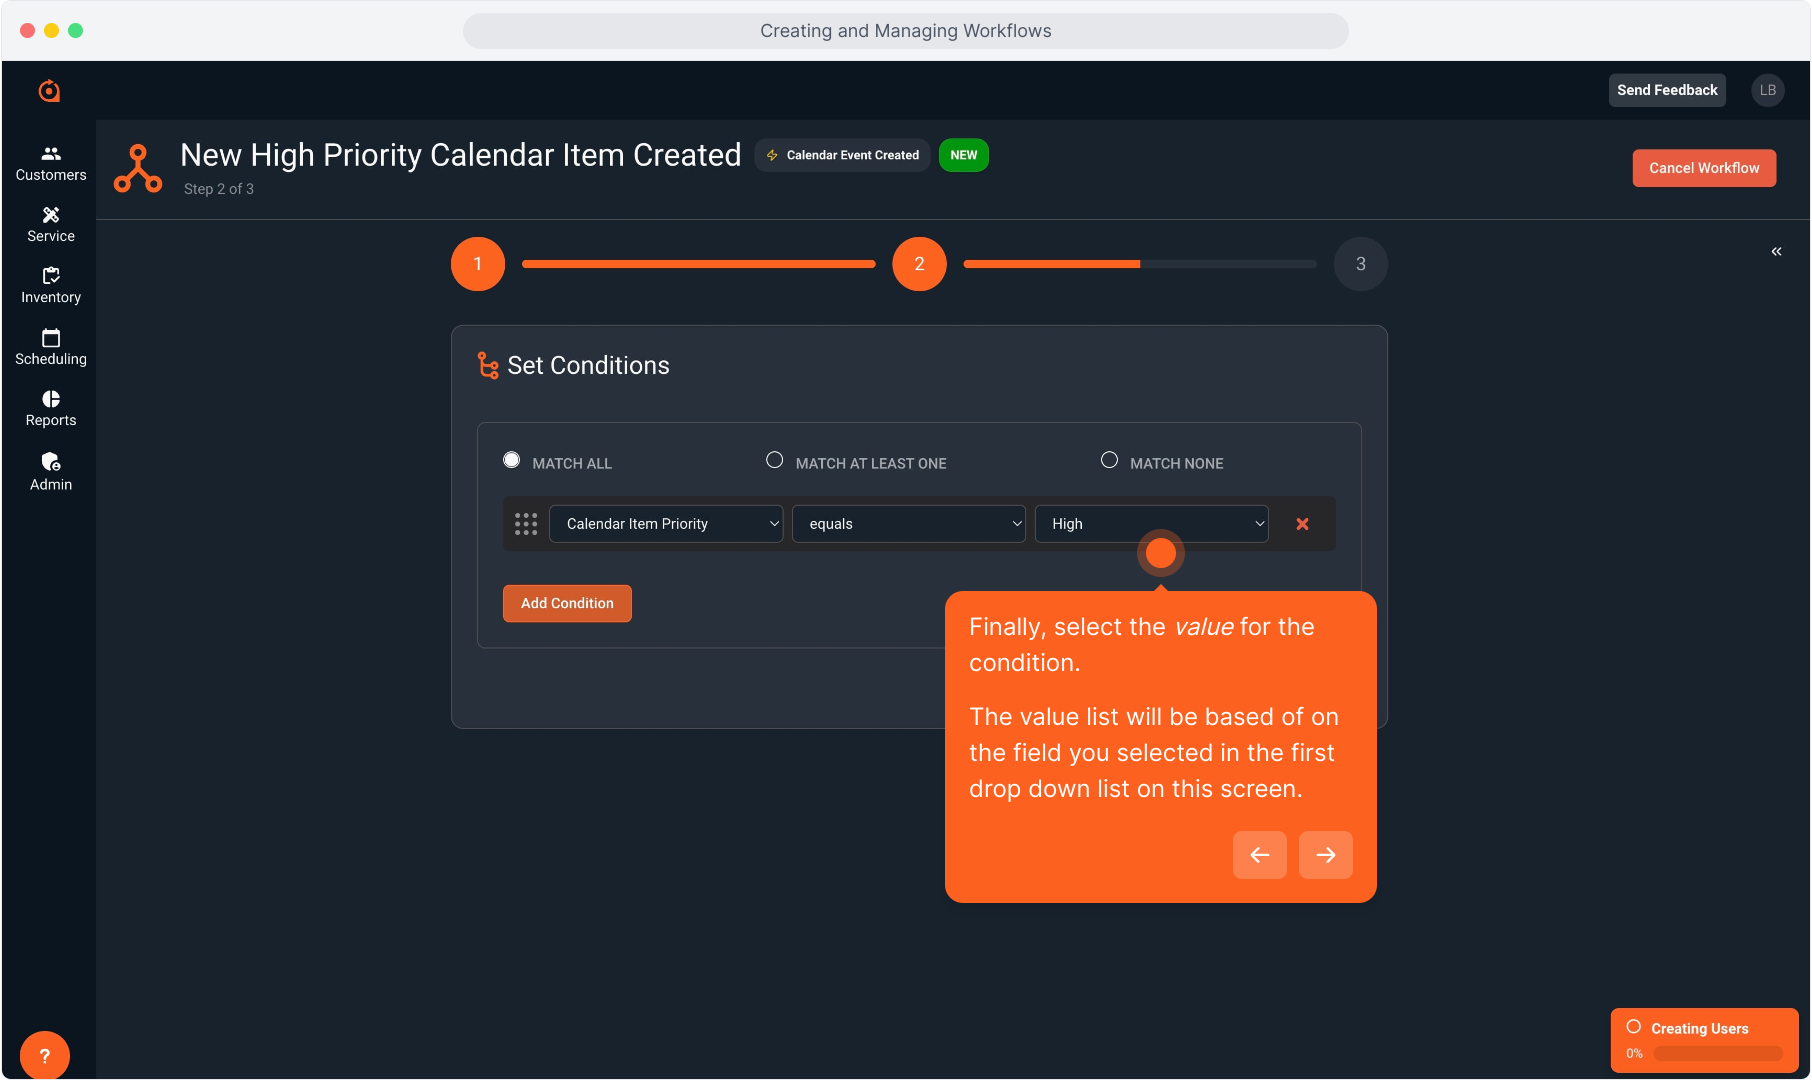Click the lightning bolt trigger icon
The height and width of the screenshot is (1080, 1812).
772,155
